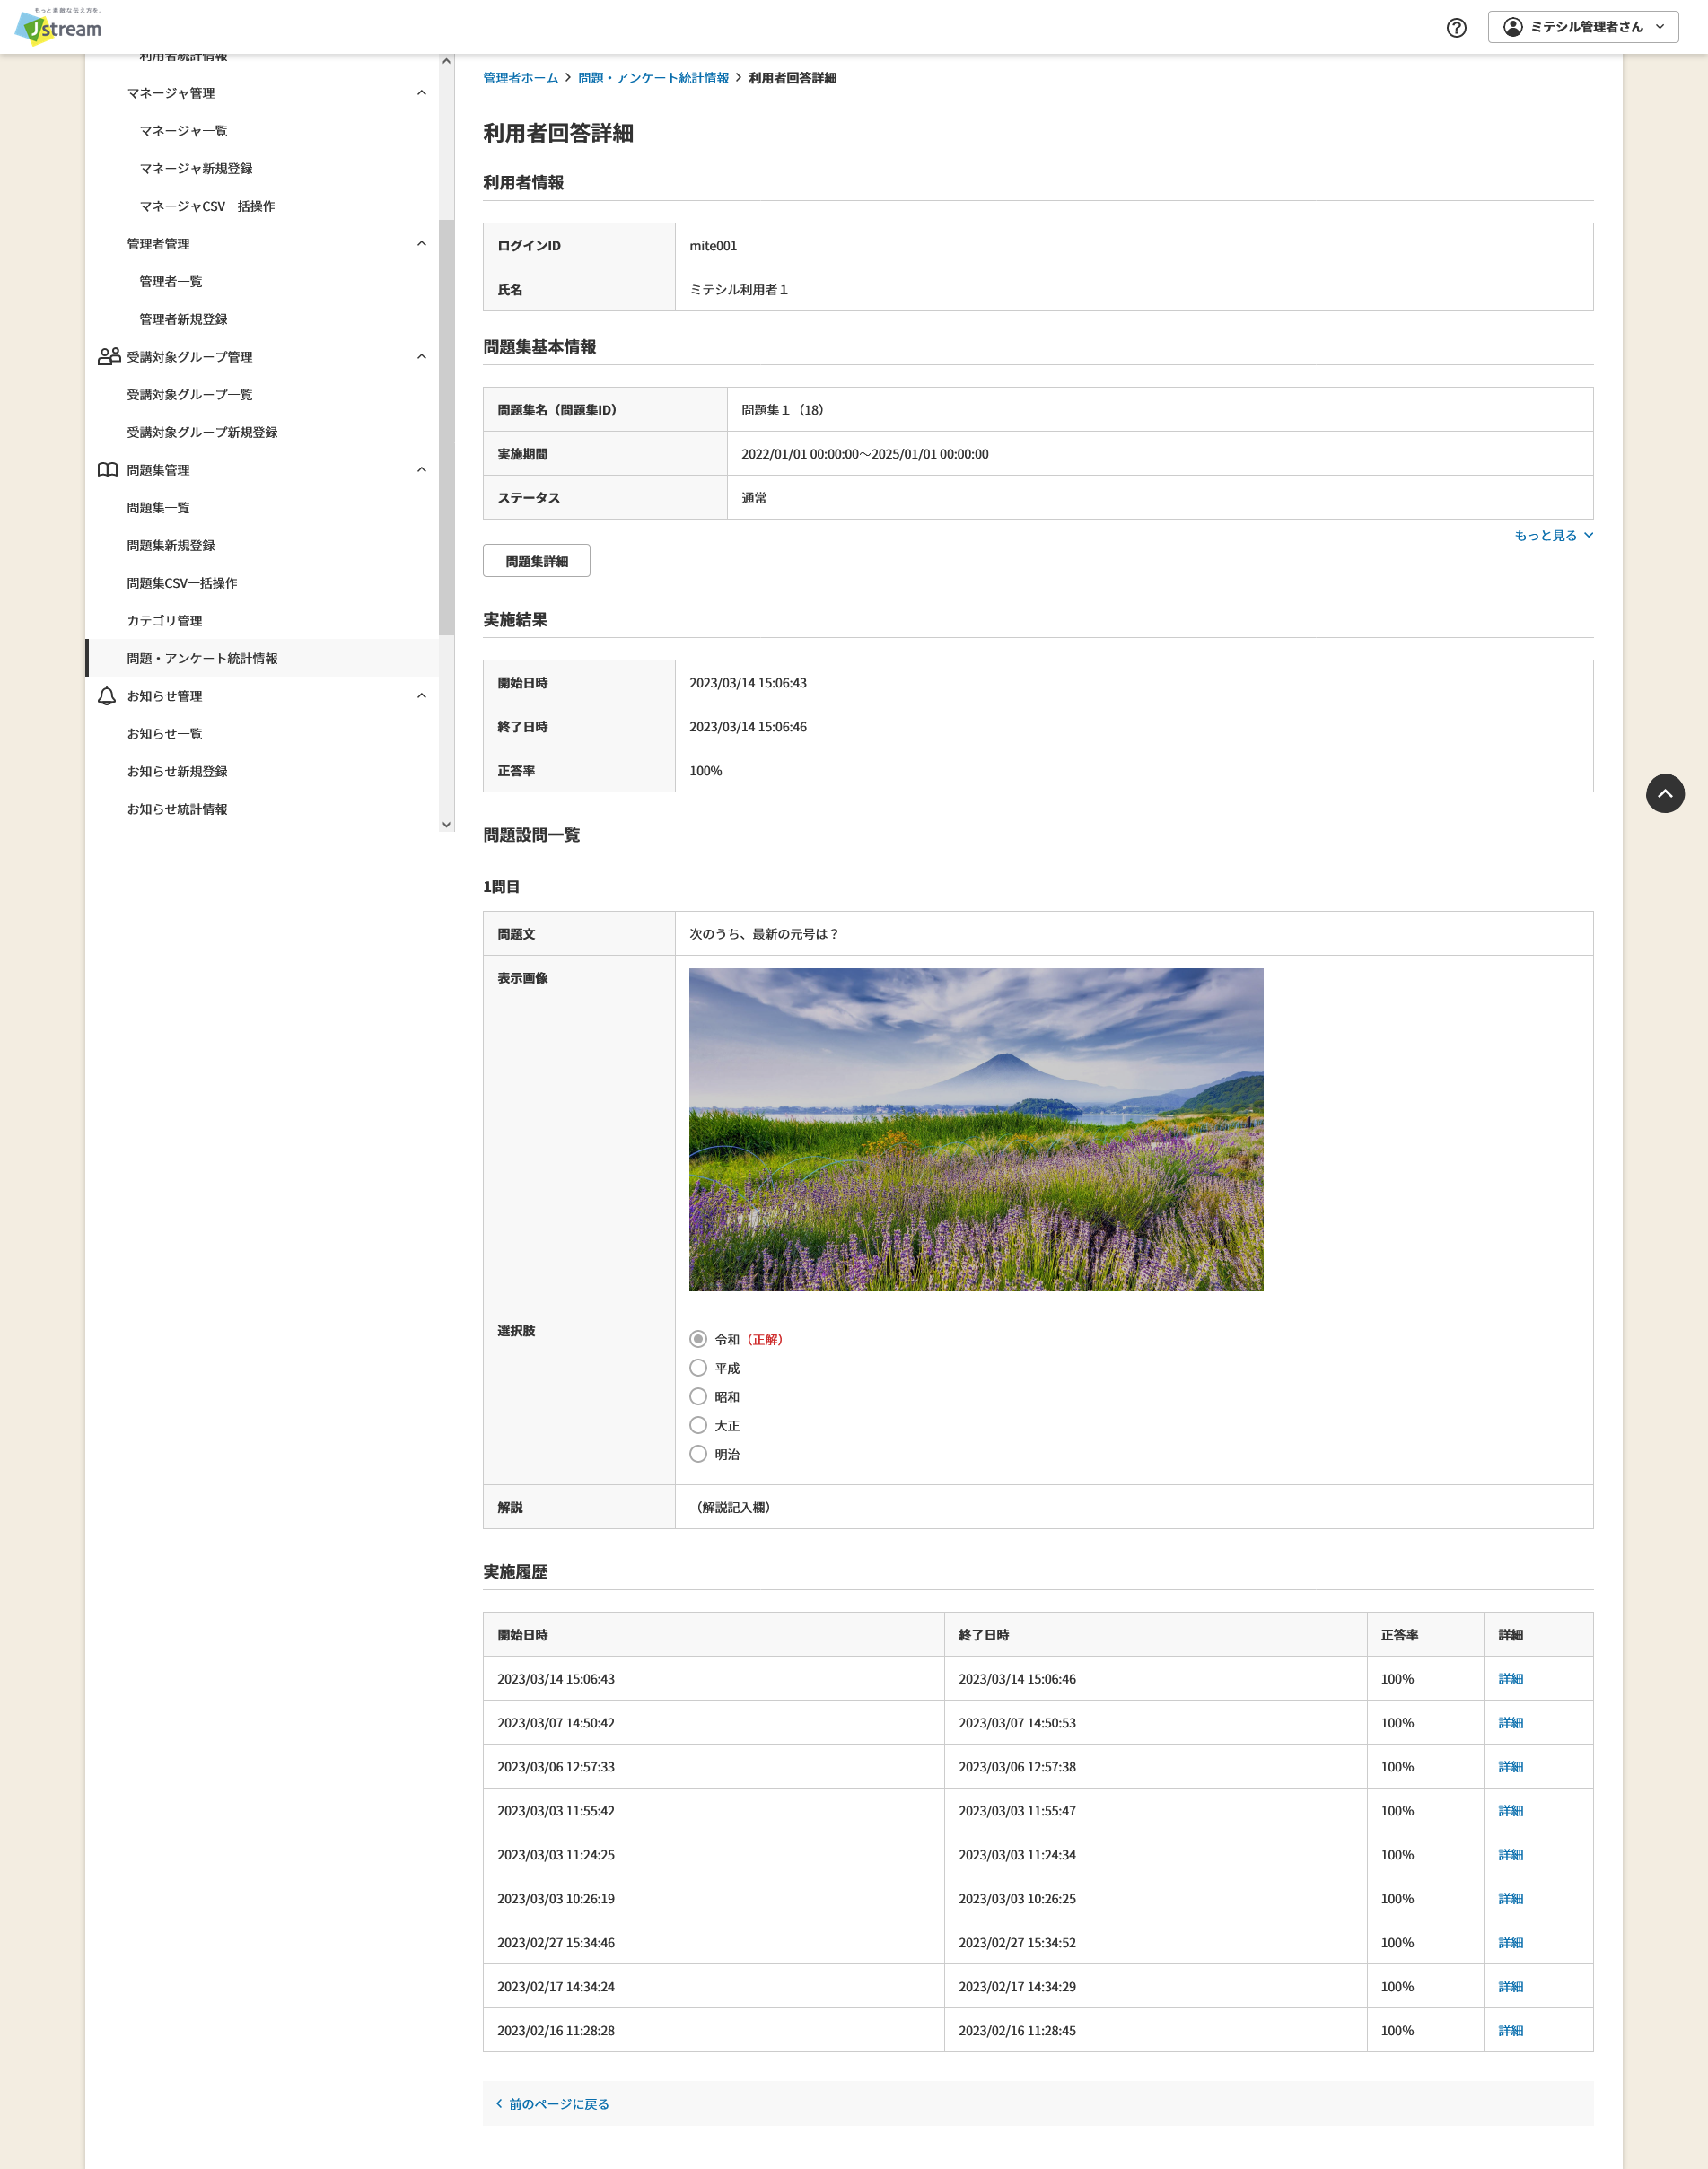
Task: Open 詳細 for 2023/03/14 15:06:43 row
Action: (1510, 1679)
